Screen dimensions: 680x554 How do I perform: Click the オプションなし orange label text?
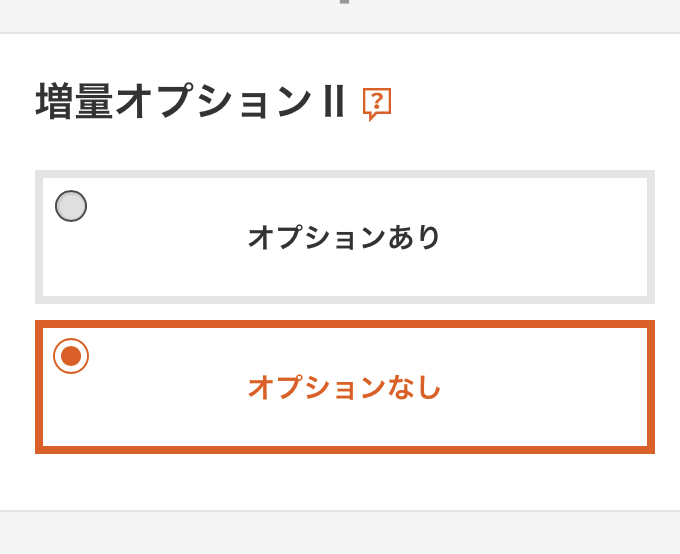tap(344, 387)
